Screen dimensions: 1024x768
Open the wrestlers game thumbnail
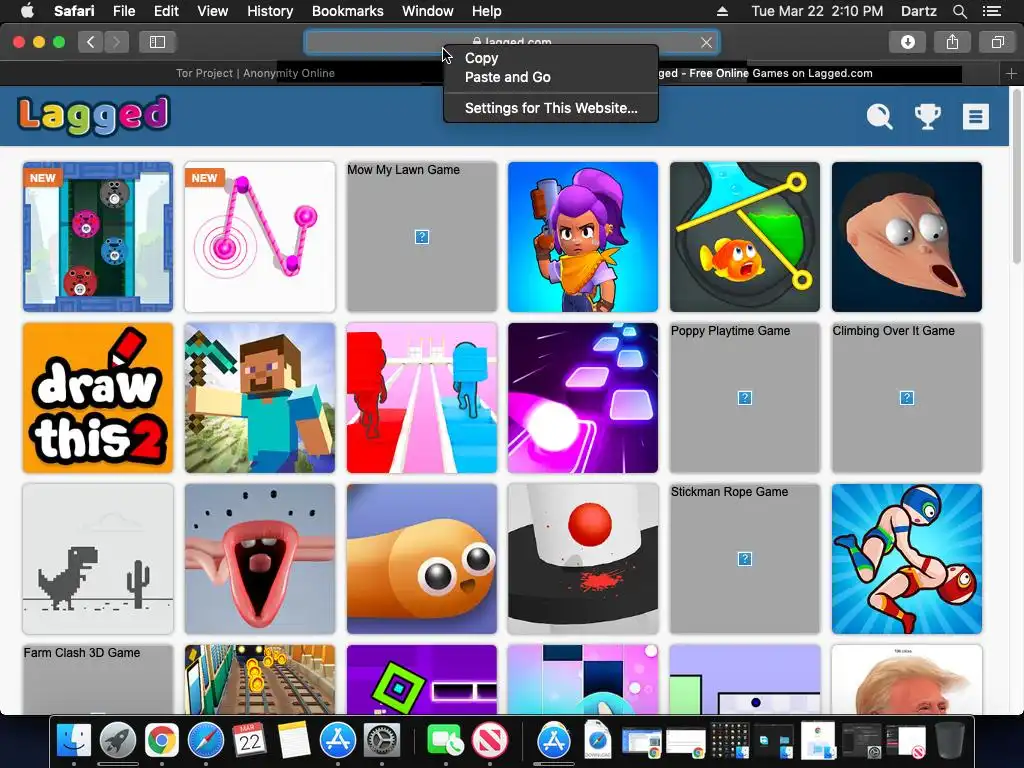click(906, 559)
